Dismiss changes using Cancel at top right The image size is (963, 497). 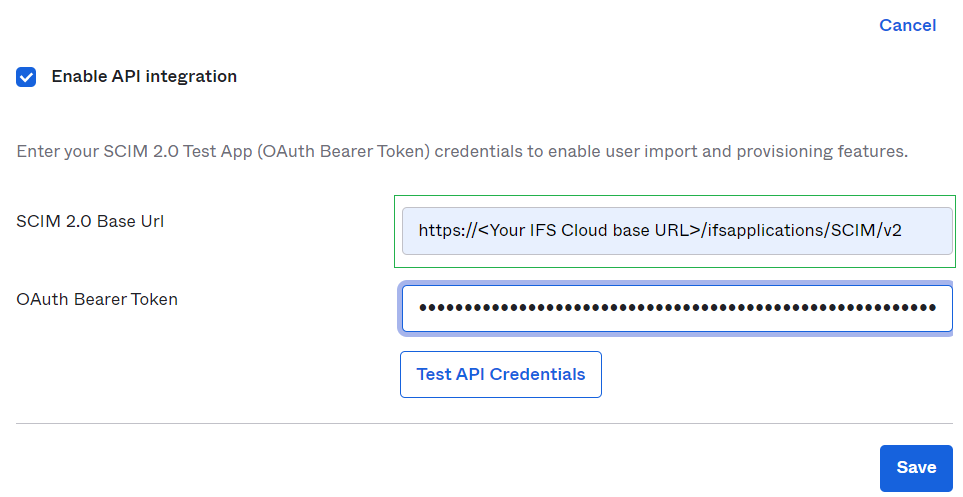pyautogui.click(x=907, y=25)
